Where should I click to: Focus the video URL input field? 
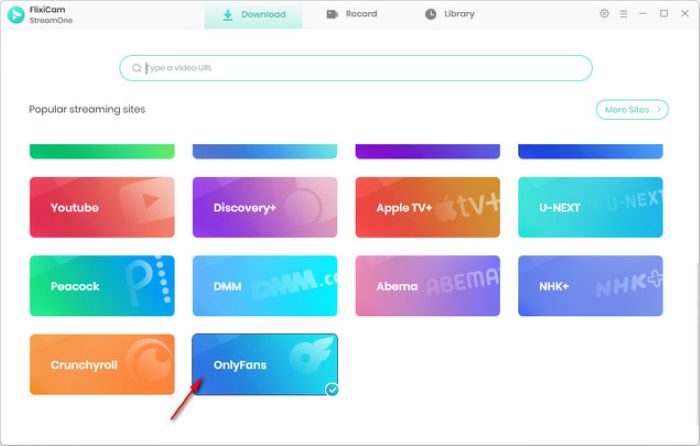click(x=356, y=68)
